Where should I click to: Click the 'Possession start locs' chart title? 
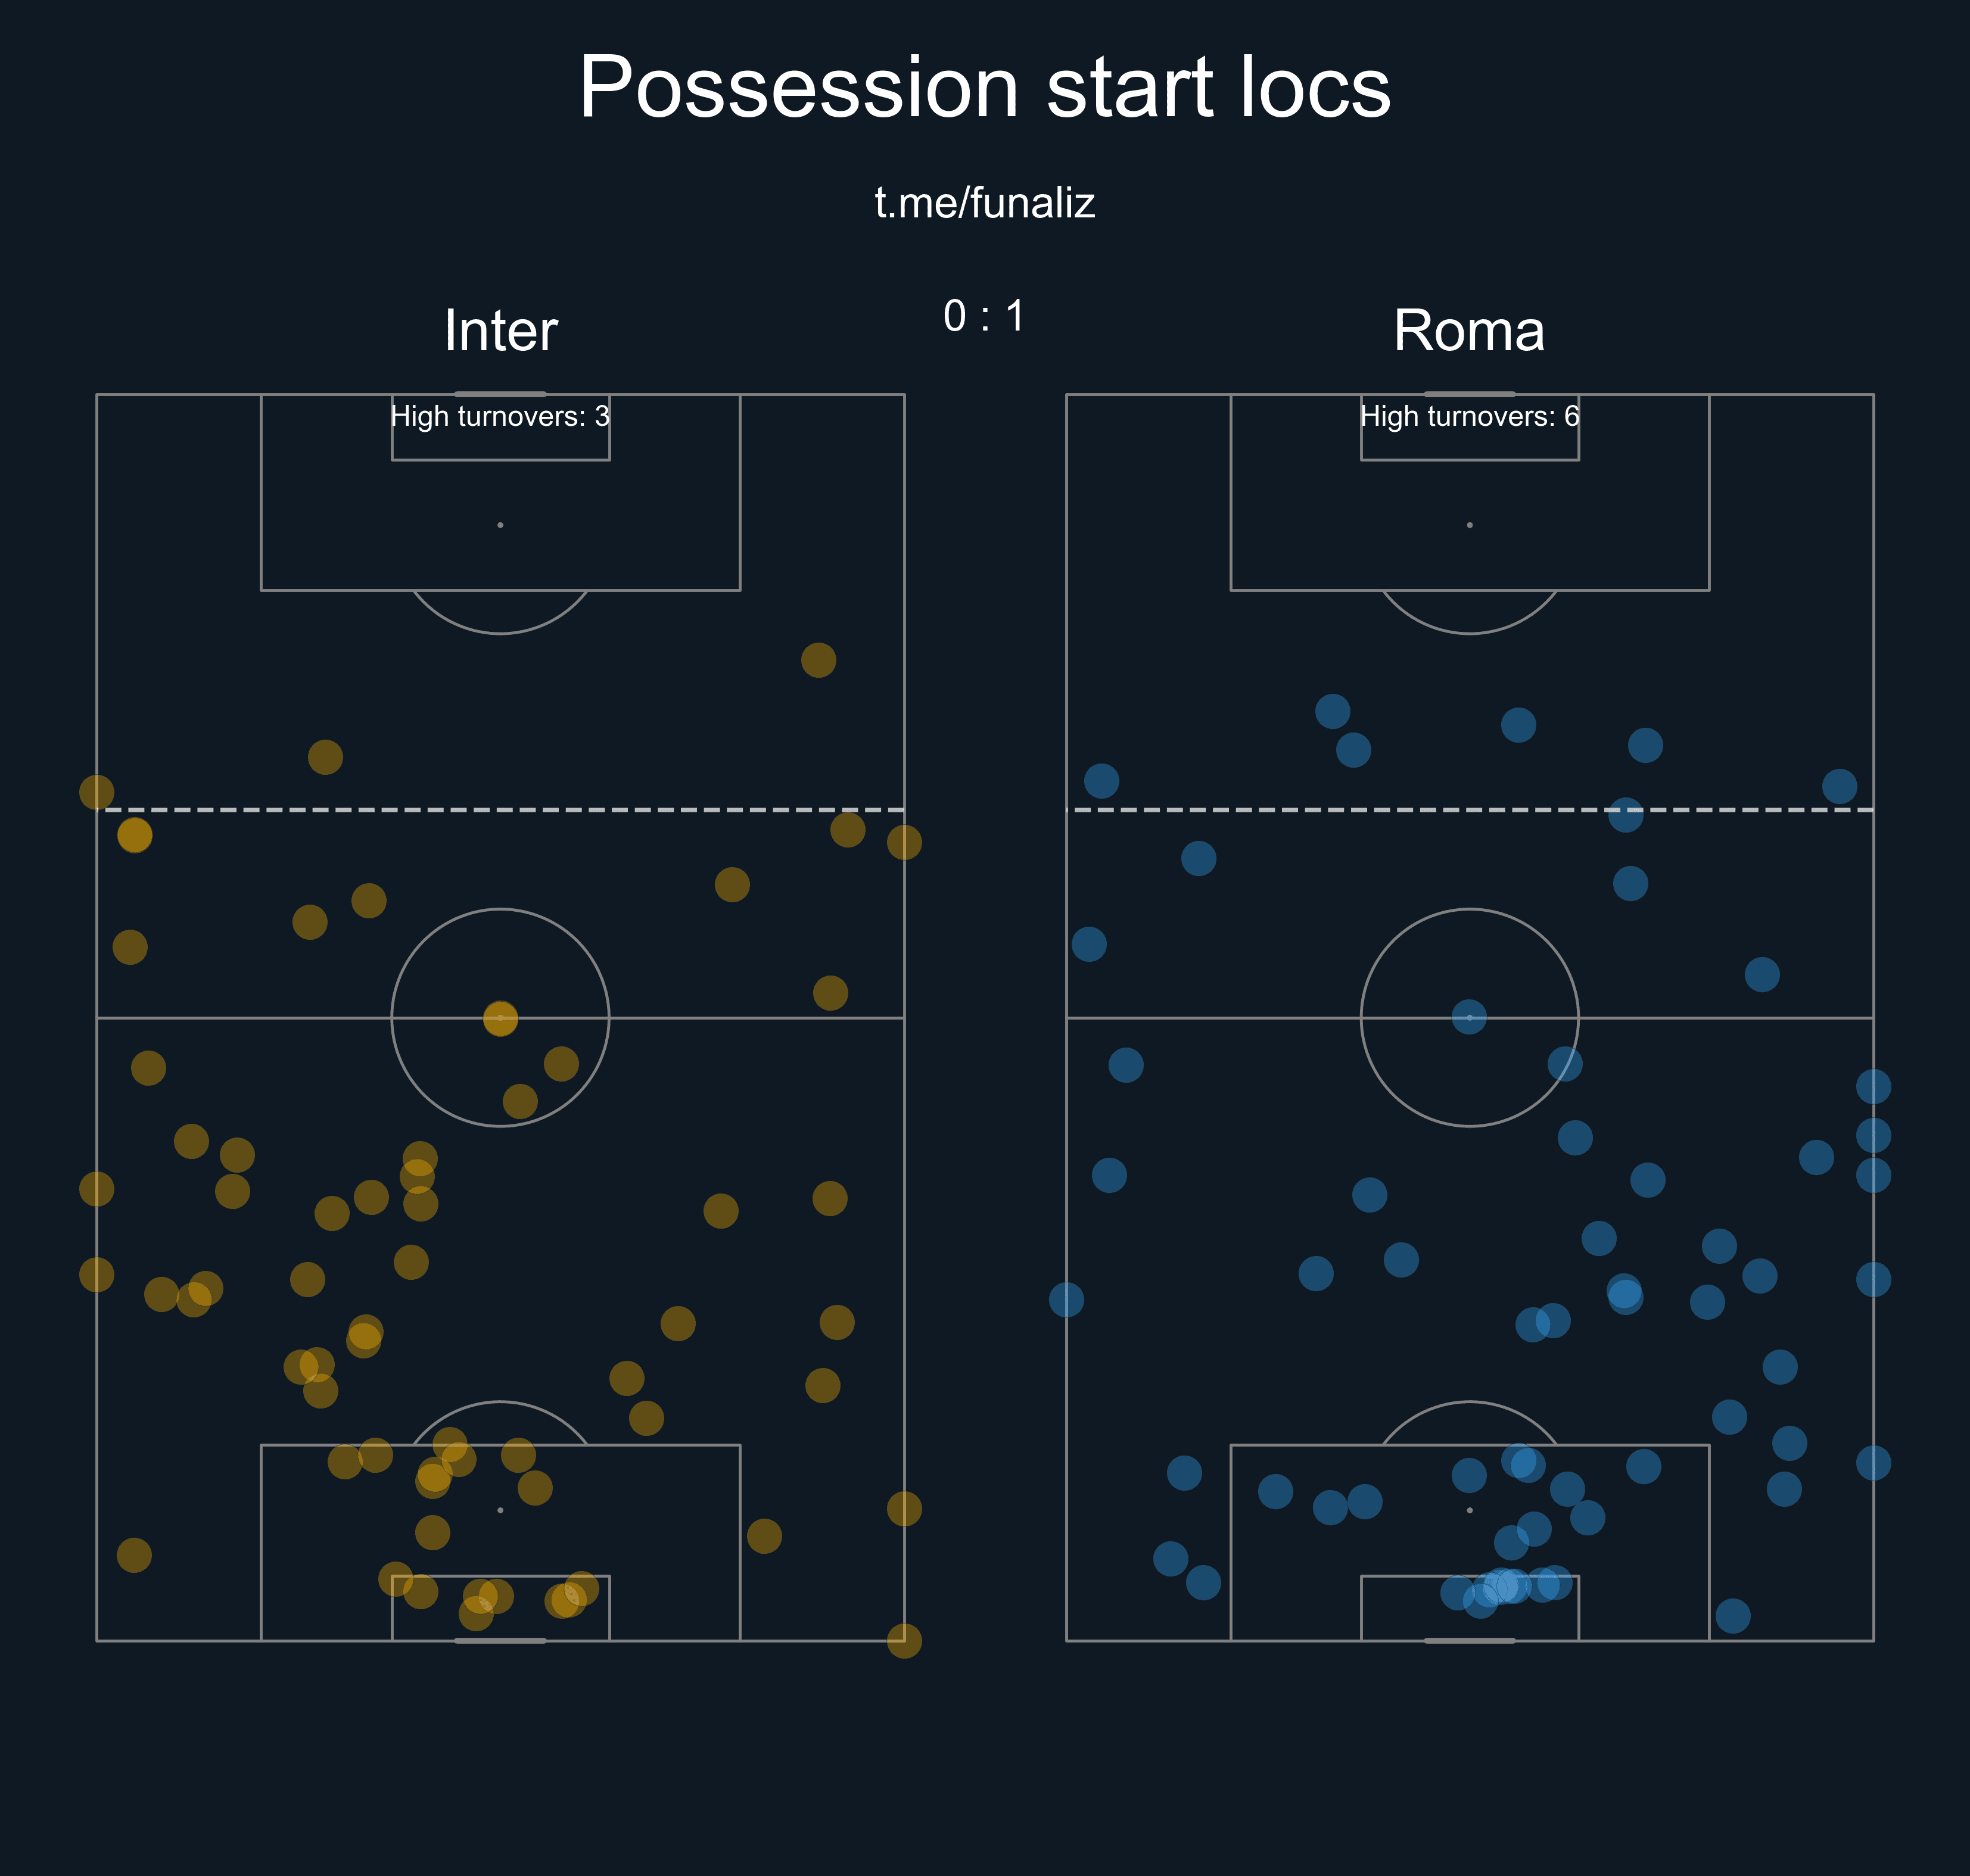tap(984, 88)
